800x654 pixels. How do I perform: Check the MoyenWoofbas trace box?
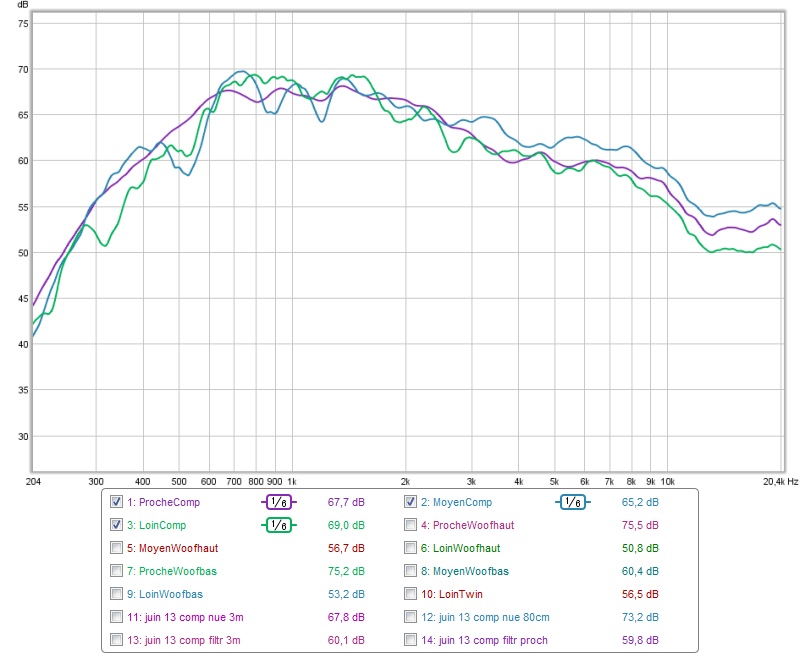(x=411, y=571)
